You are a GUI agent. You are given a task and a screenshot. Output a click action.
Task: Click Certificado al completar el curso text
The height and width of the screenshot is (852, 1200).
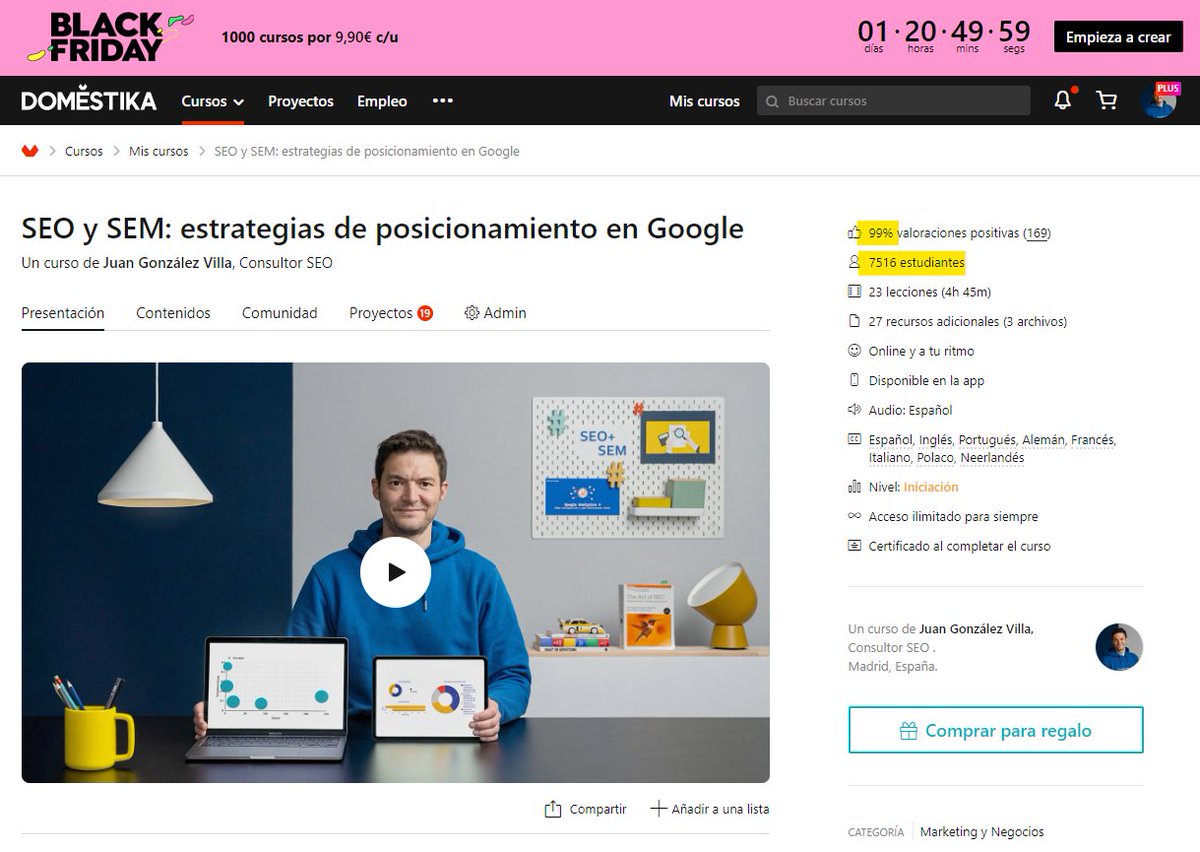960,546
